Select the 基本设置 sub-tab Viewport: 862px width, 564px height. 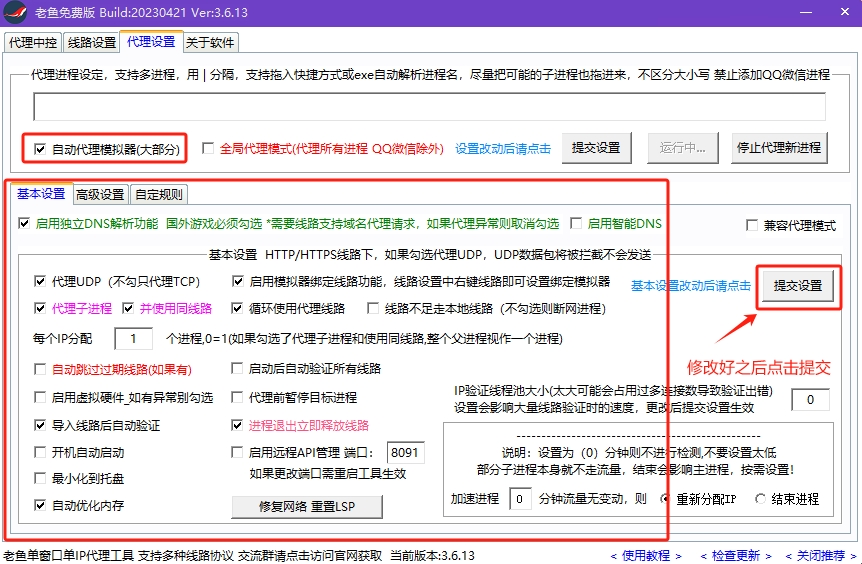click(41, 193)
